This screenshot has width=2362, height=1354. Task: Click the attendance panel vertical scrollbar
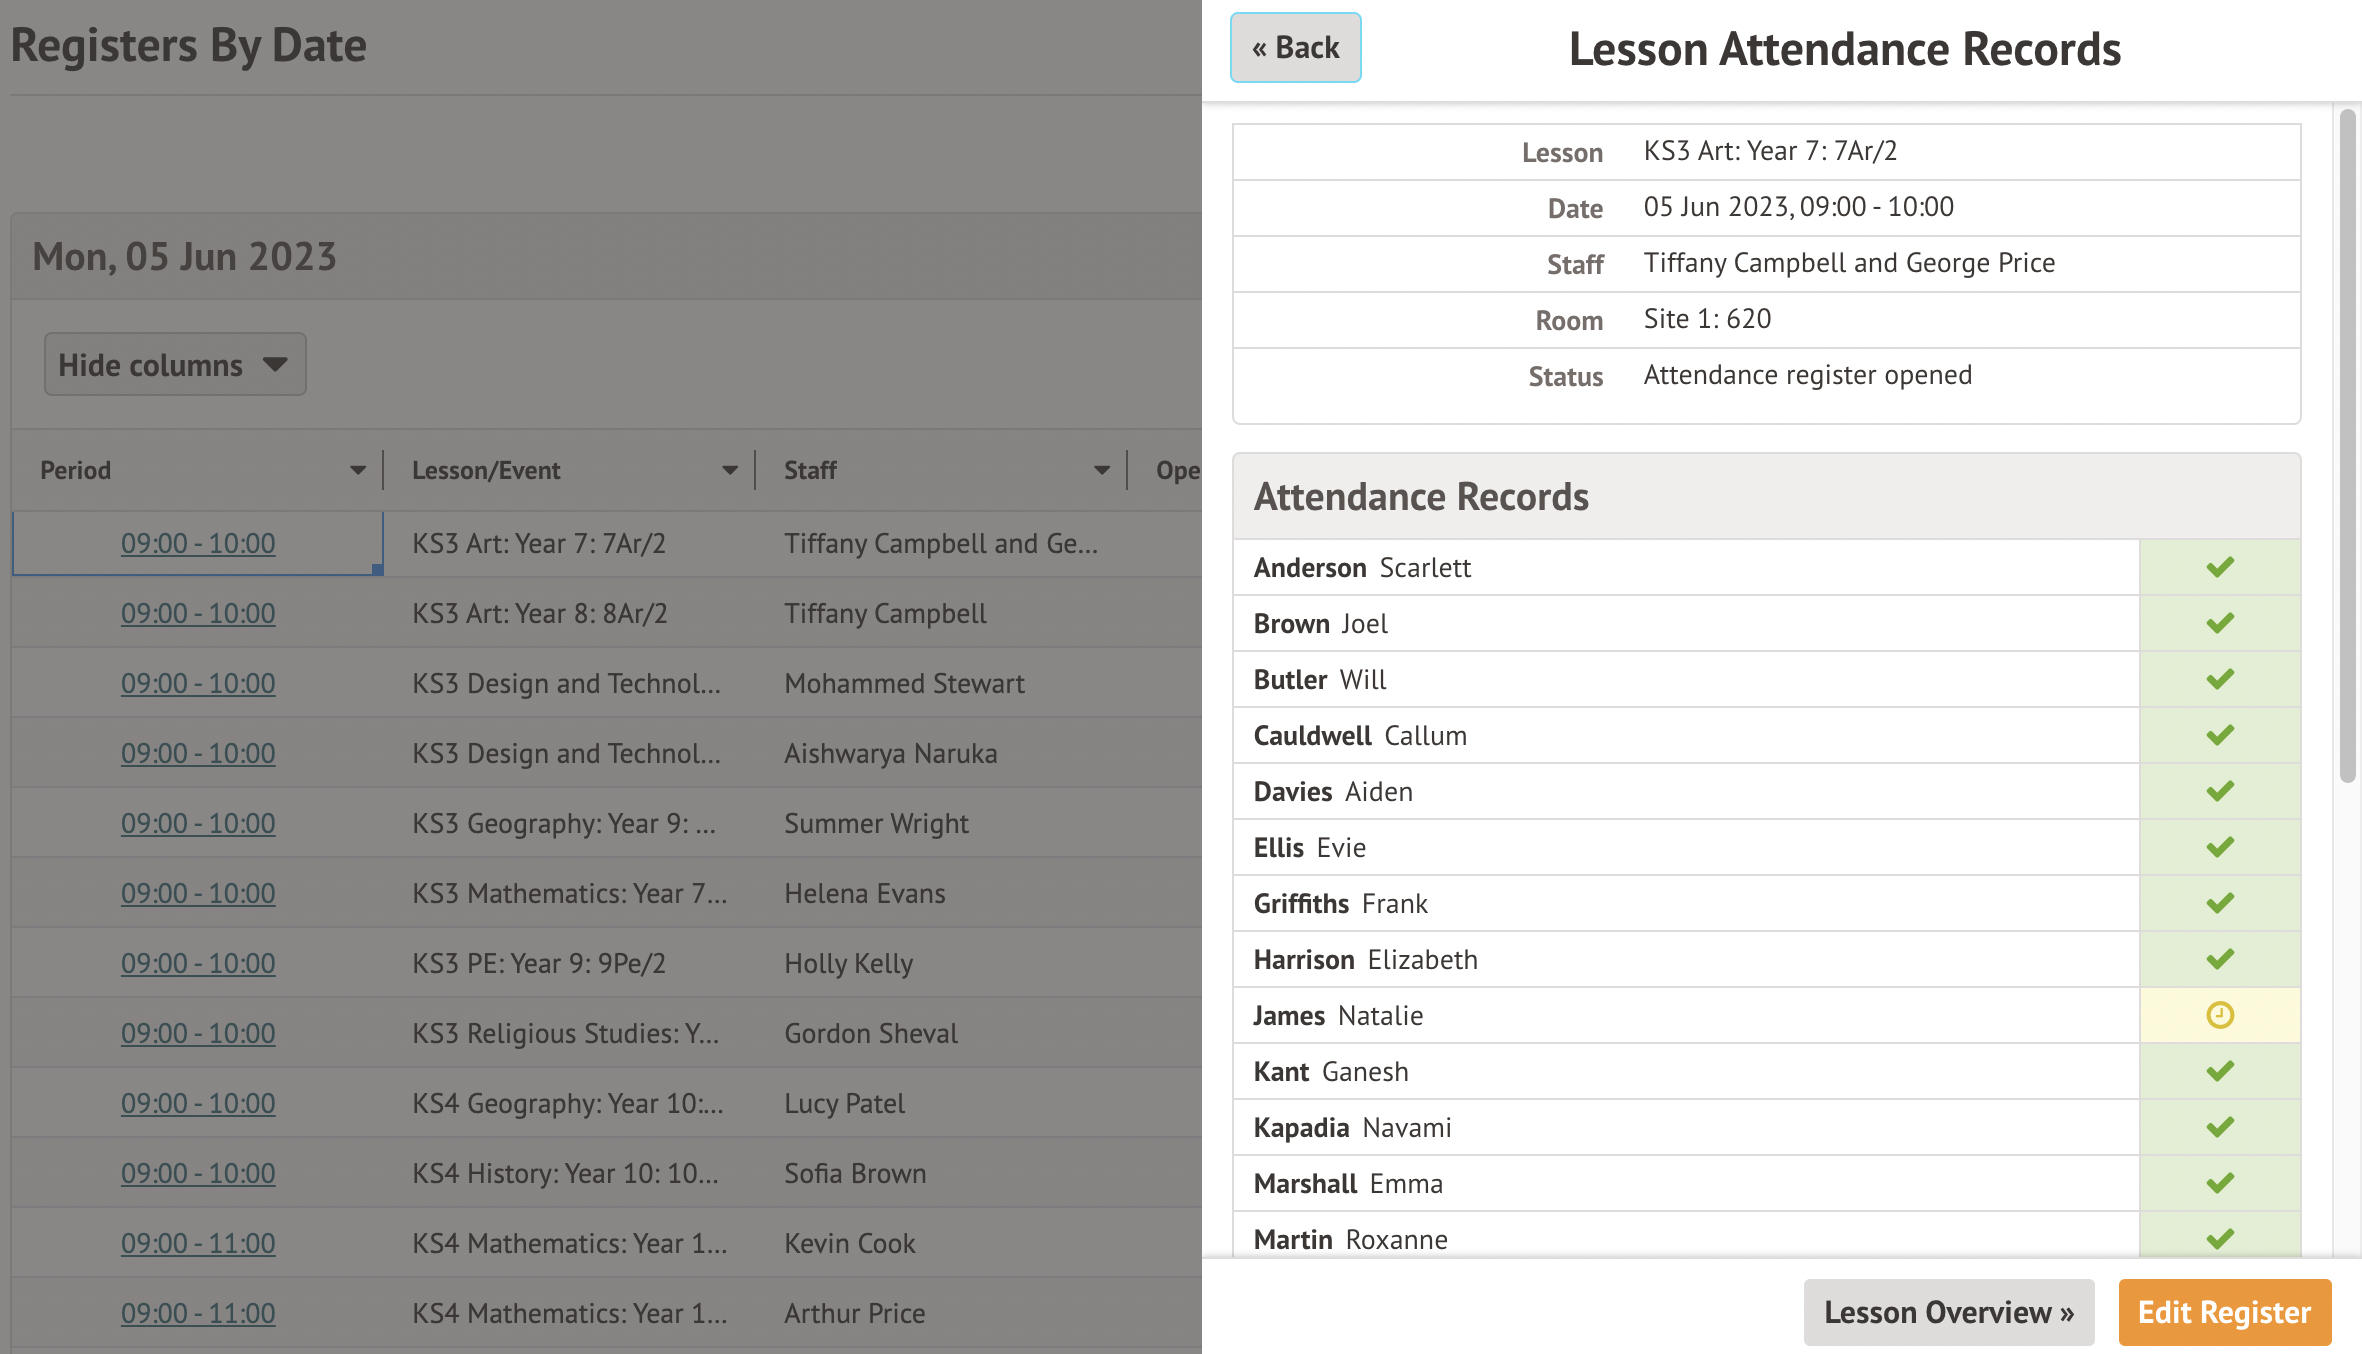(x=2347, y=447)
